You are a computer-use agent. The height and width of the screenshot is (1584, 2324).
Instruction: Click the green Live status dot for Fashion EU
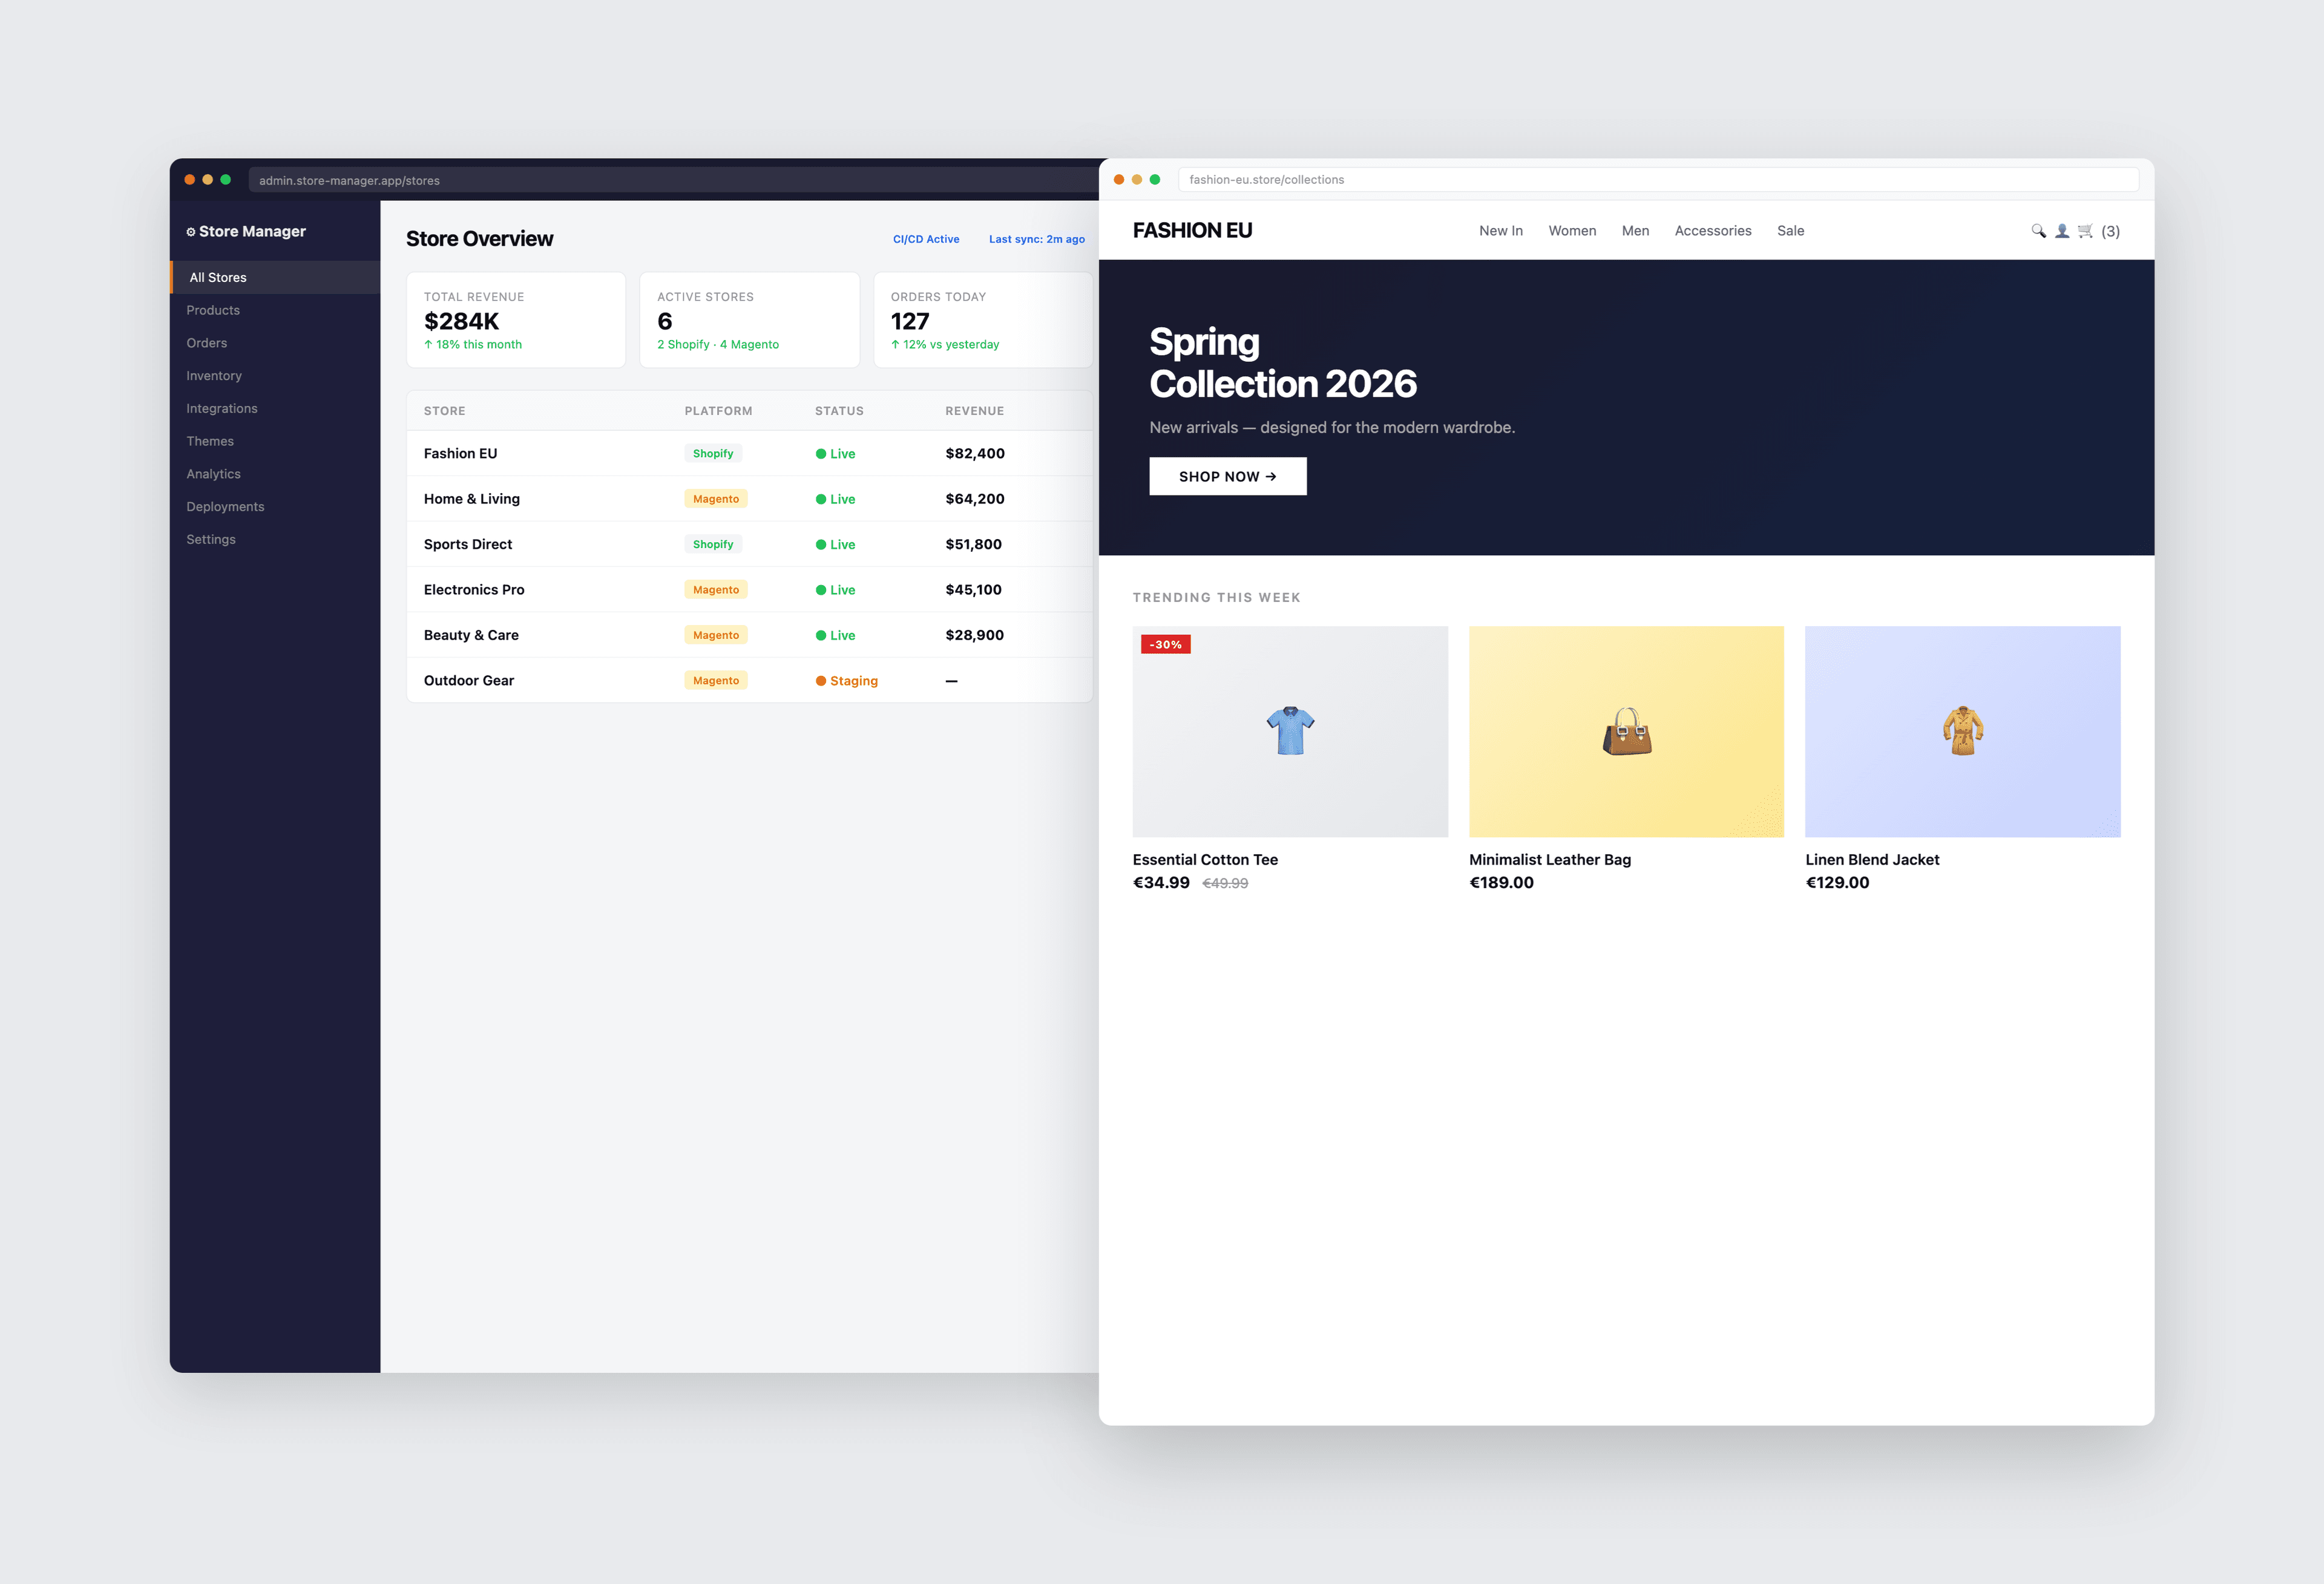(823, 453)
